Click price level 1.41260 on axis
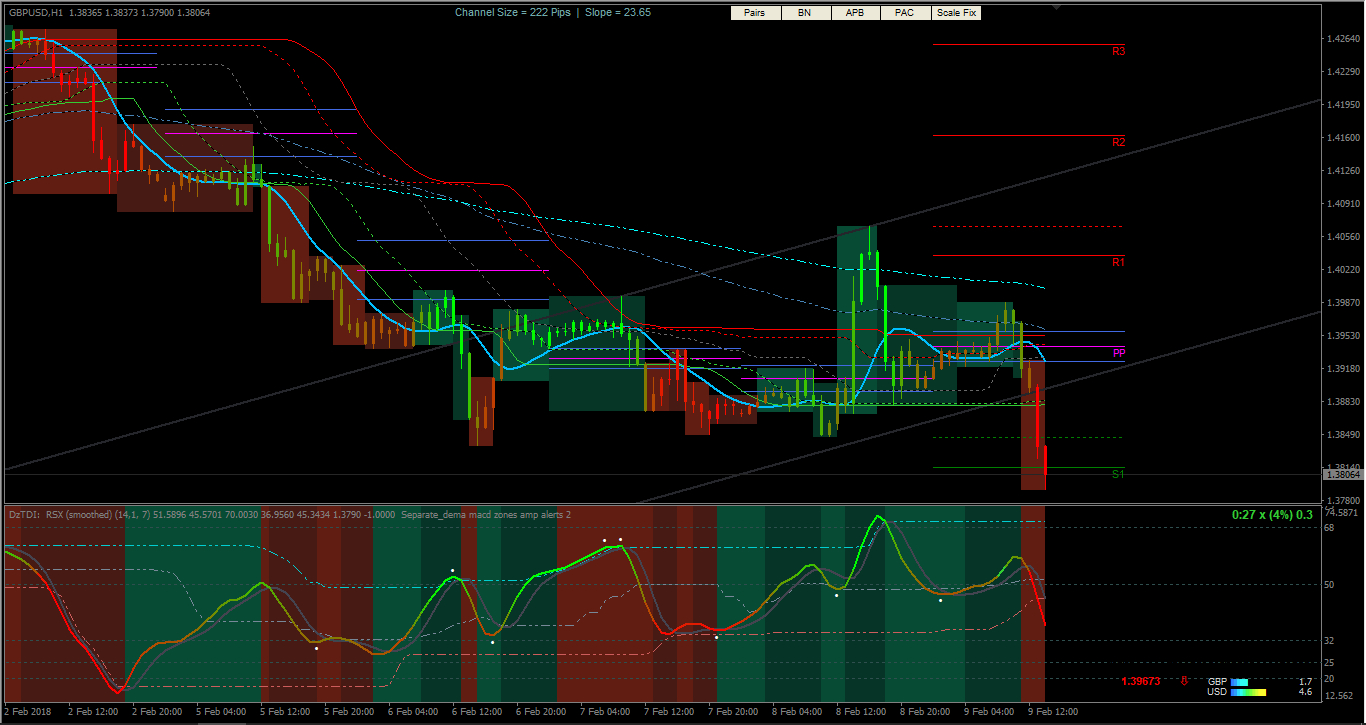 (x=1341, y=171)
